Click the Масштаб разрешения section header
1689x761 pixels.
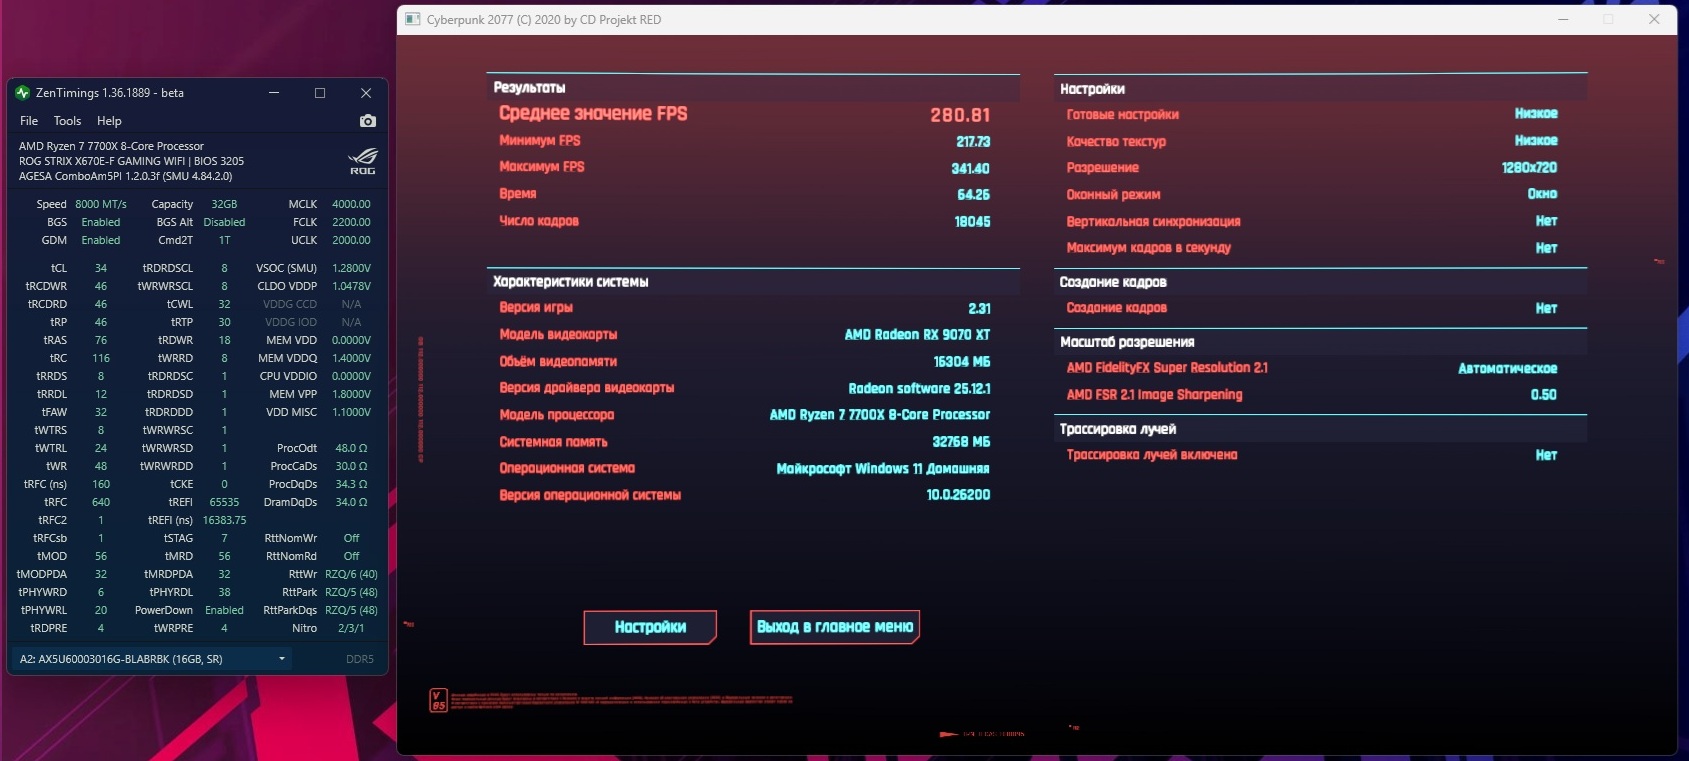pyautogui.click(x=1126, y=342)
